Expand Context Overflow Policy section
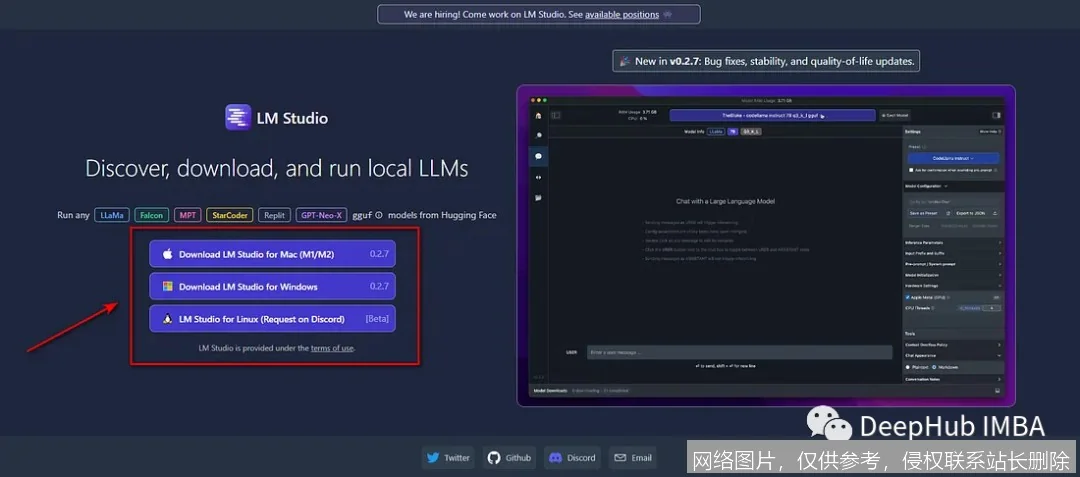Viewport: 1080px width, 477px height. point(953,344)
